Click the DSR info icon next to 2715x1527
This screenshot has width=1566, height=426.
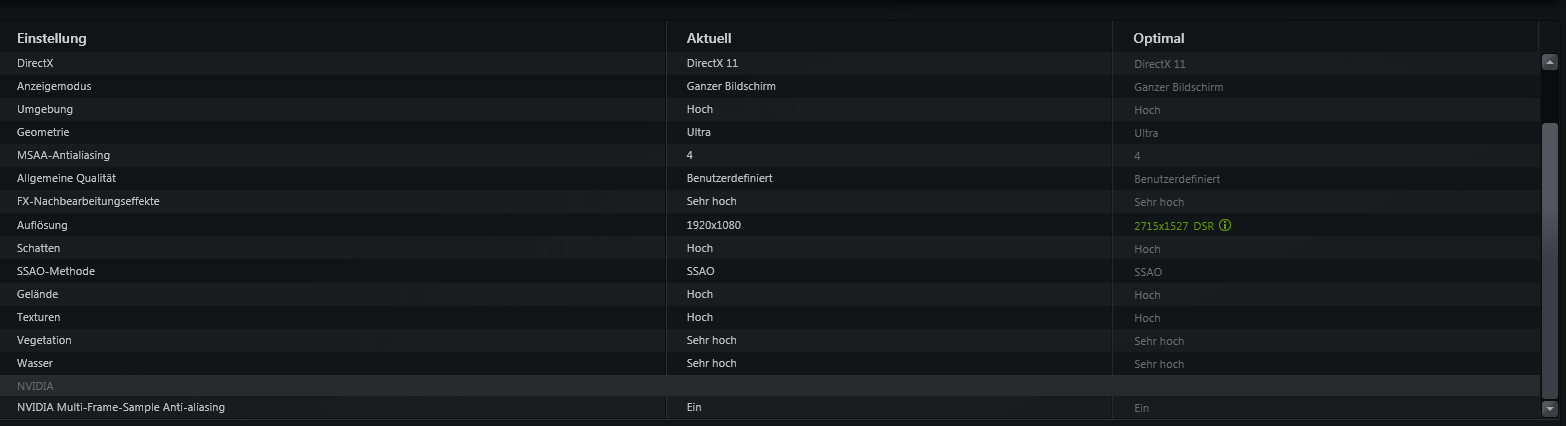click(1225, 225)
